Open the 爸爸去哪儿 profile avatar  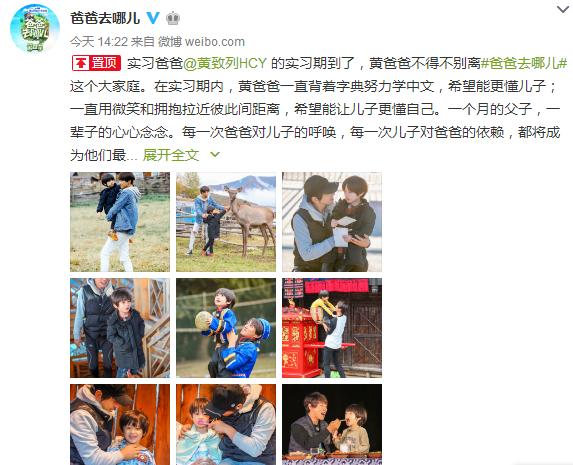tap(35, 28)
